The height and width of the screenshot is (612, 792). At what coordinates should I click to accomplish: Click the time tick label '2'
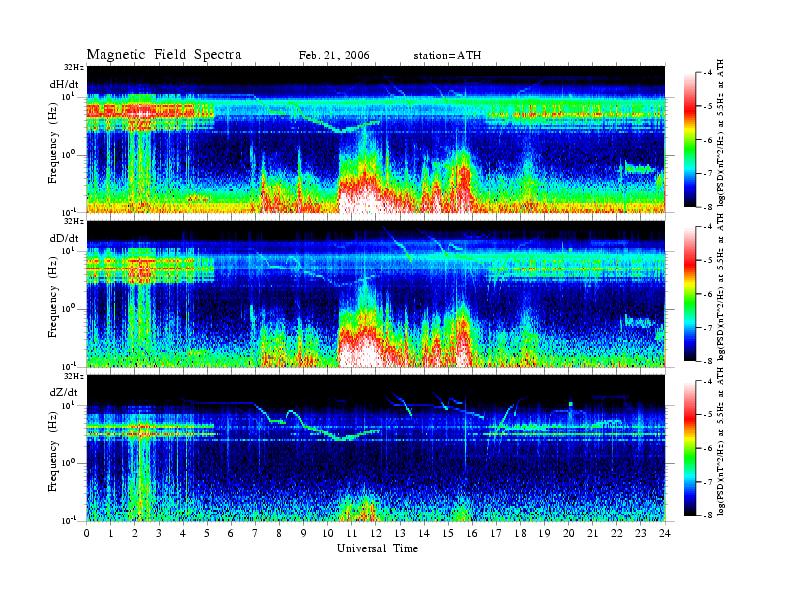135,534
